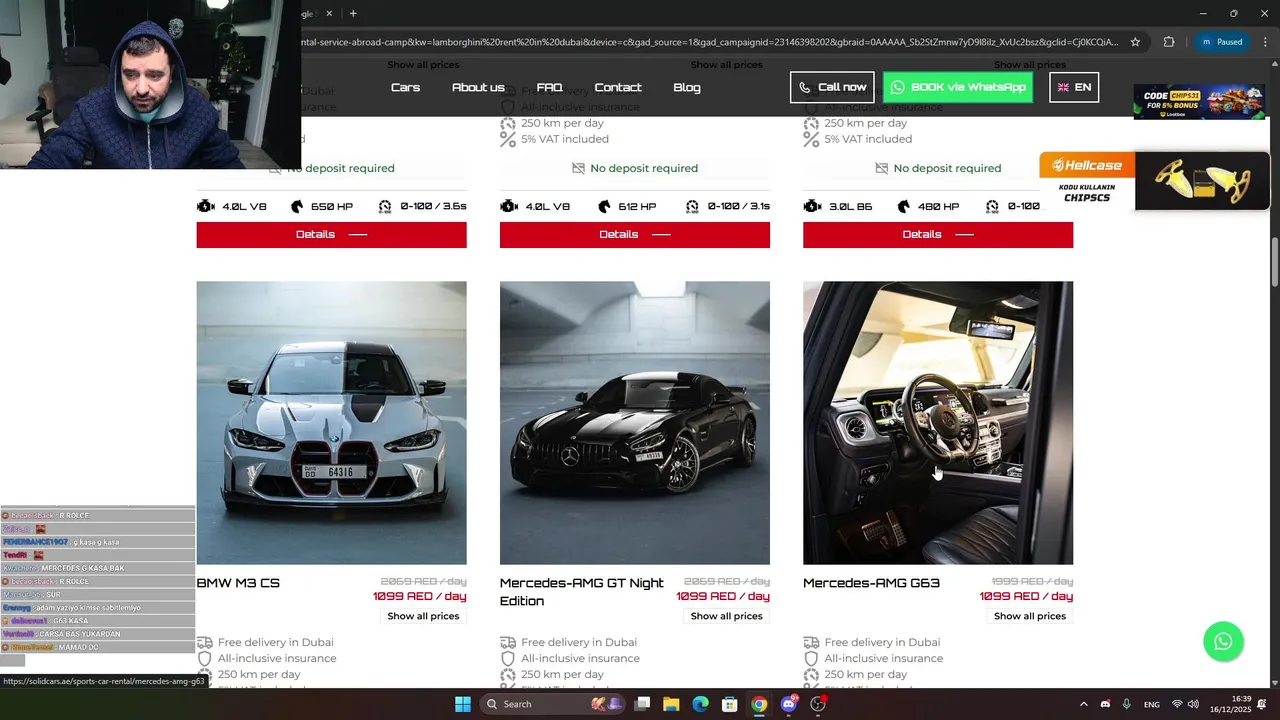
Task: Open the Chrome three-dot menu
Action: click(1264, 42)
